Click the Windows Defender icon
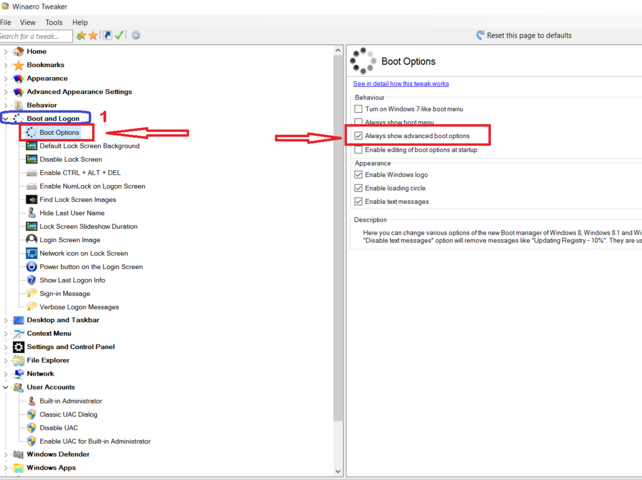642x480 pixels. [18, 454]
